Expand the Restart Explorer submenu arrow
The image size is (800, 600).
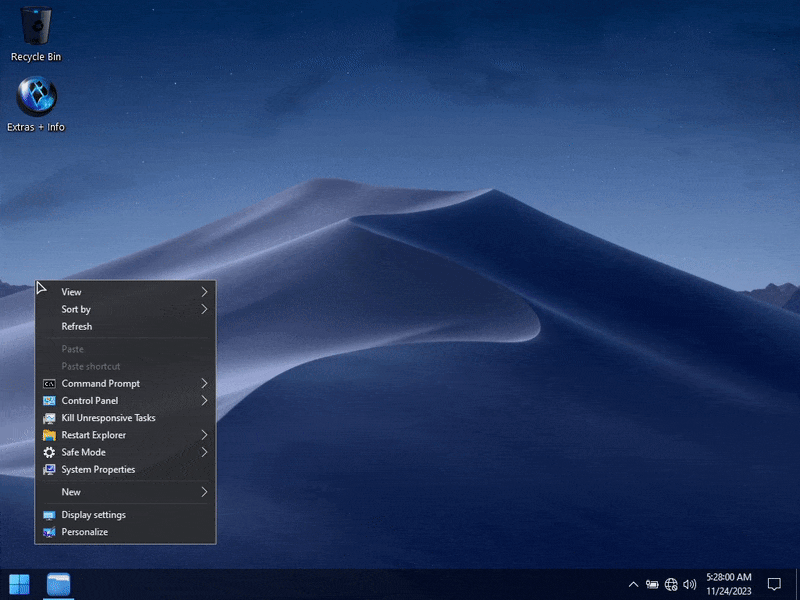tap(204, 435)
